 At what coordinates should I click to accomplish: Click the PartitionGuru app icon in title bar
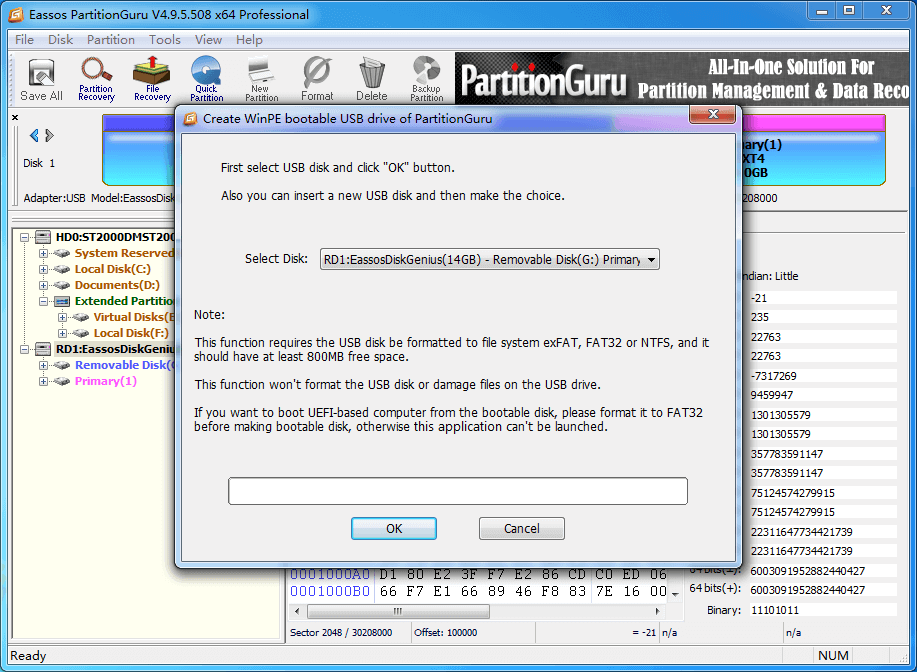[x=16, y=14]
